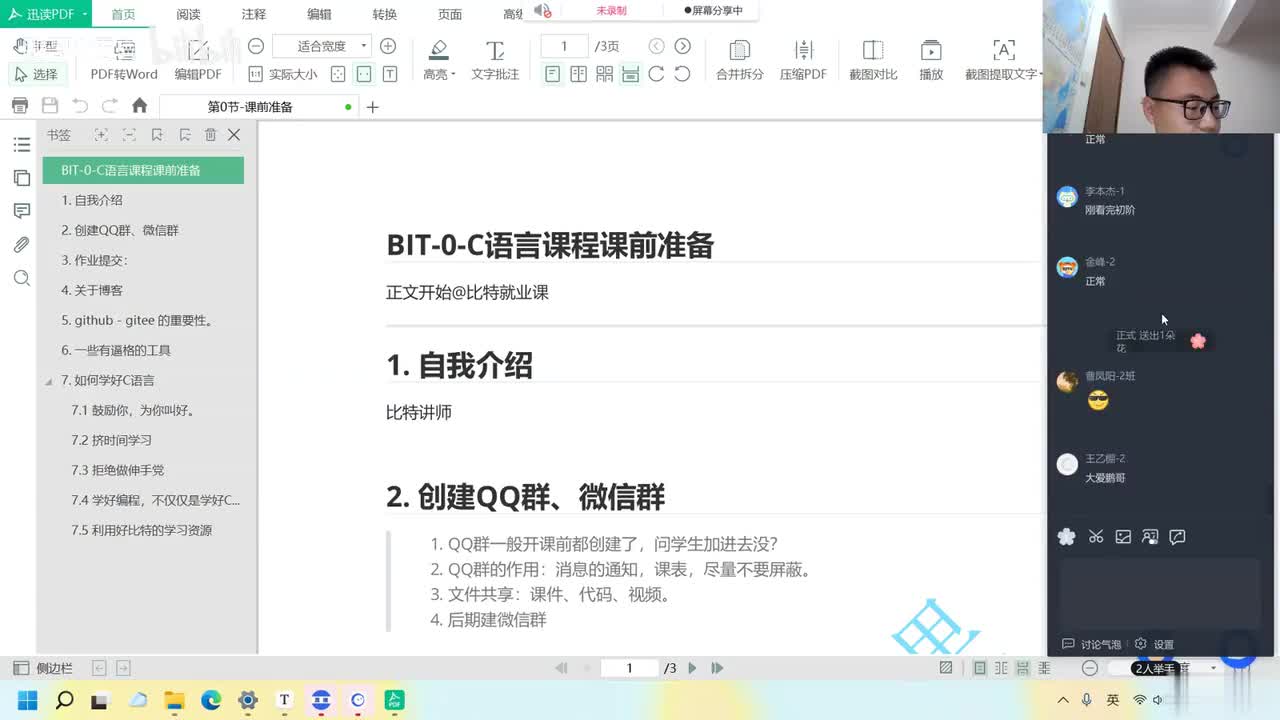
Task: Open the 首页 ribbon tab
Action: [123, 14]
